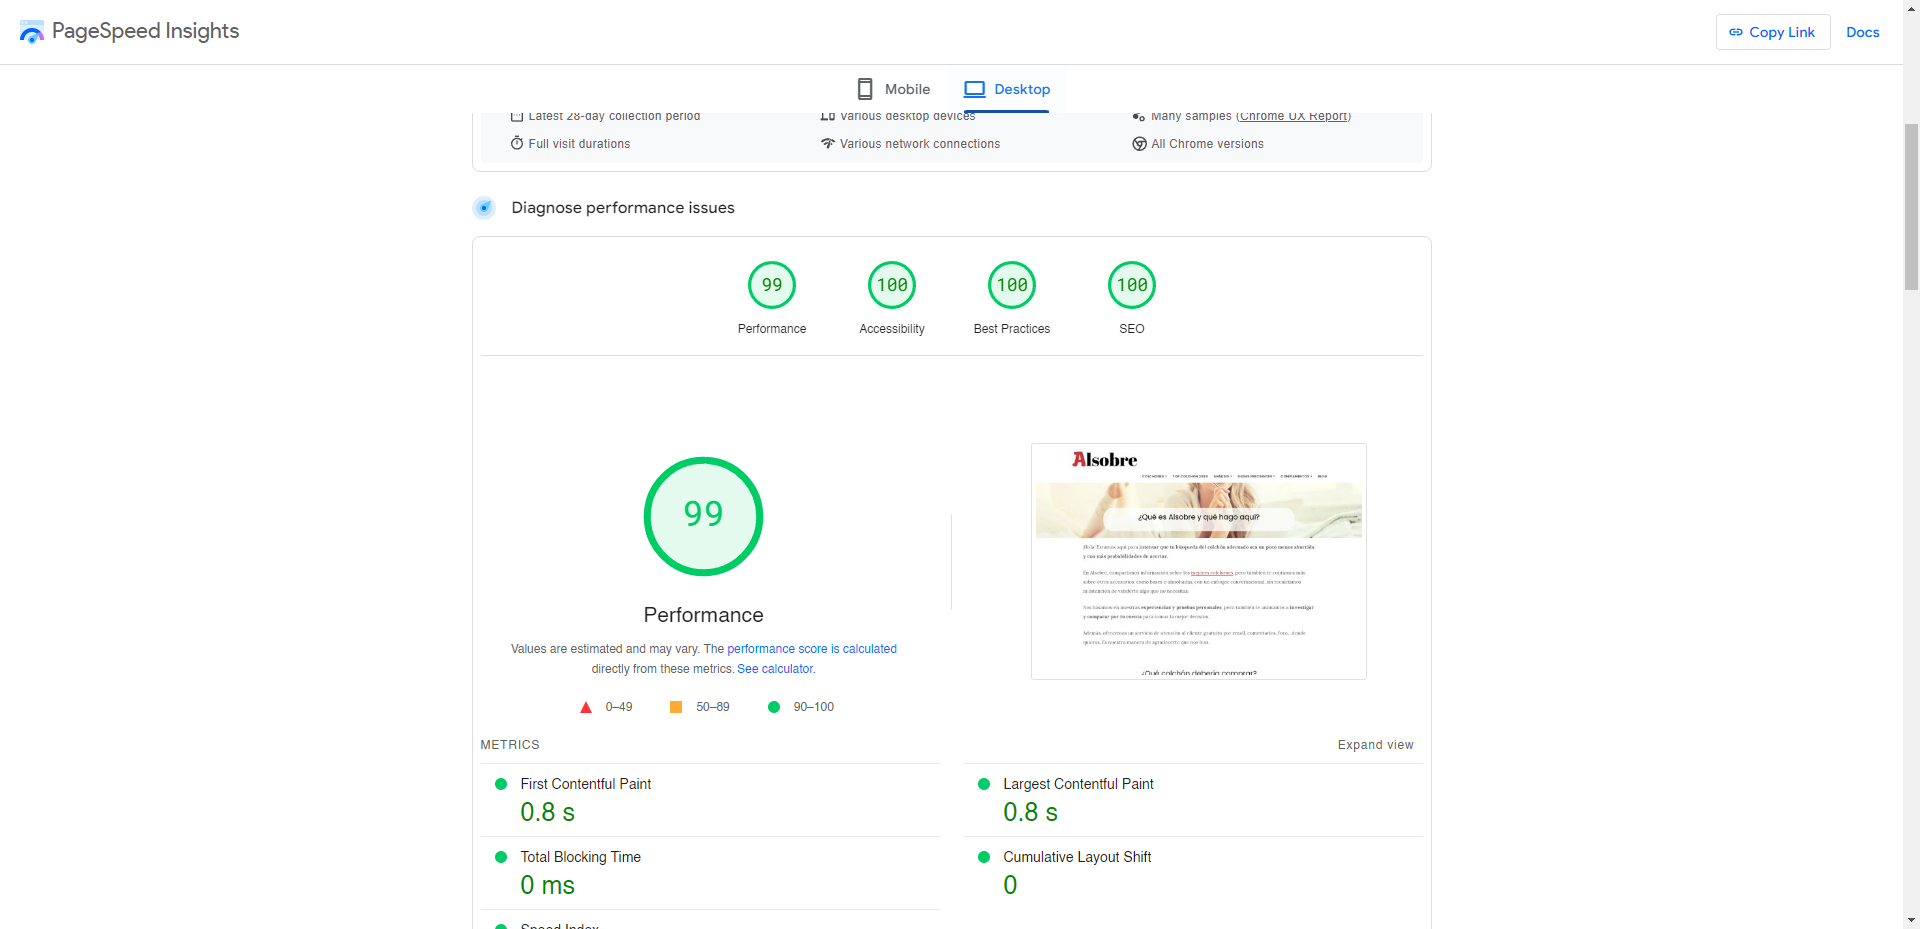Click the Cumulative Layout Shift 0 value
This screenshot has height=929, width=1920.
point(1010,885)
